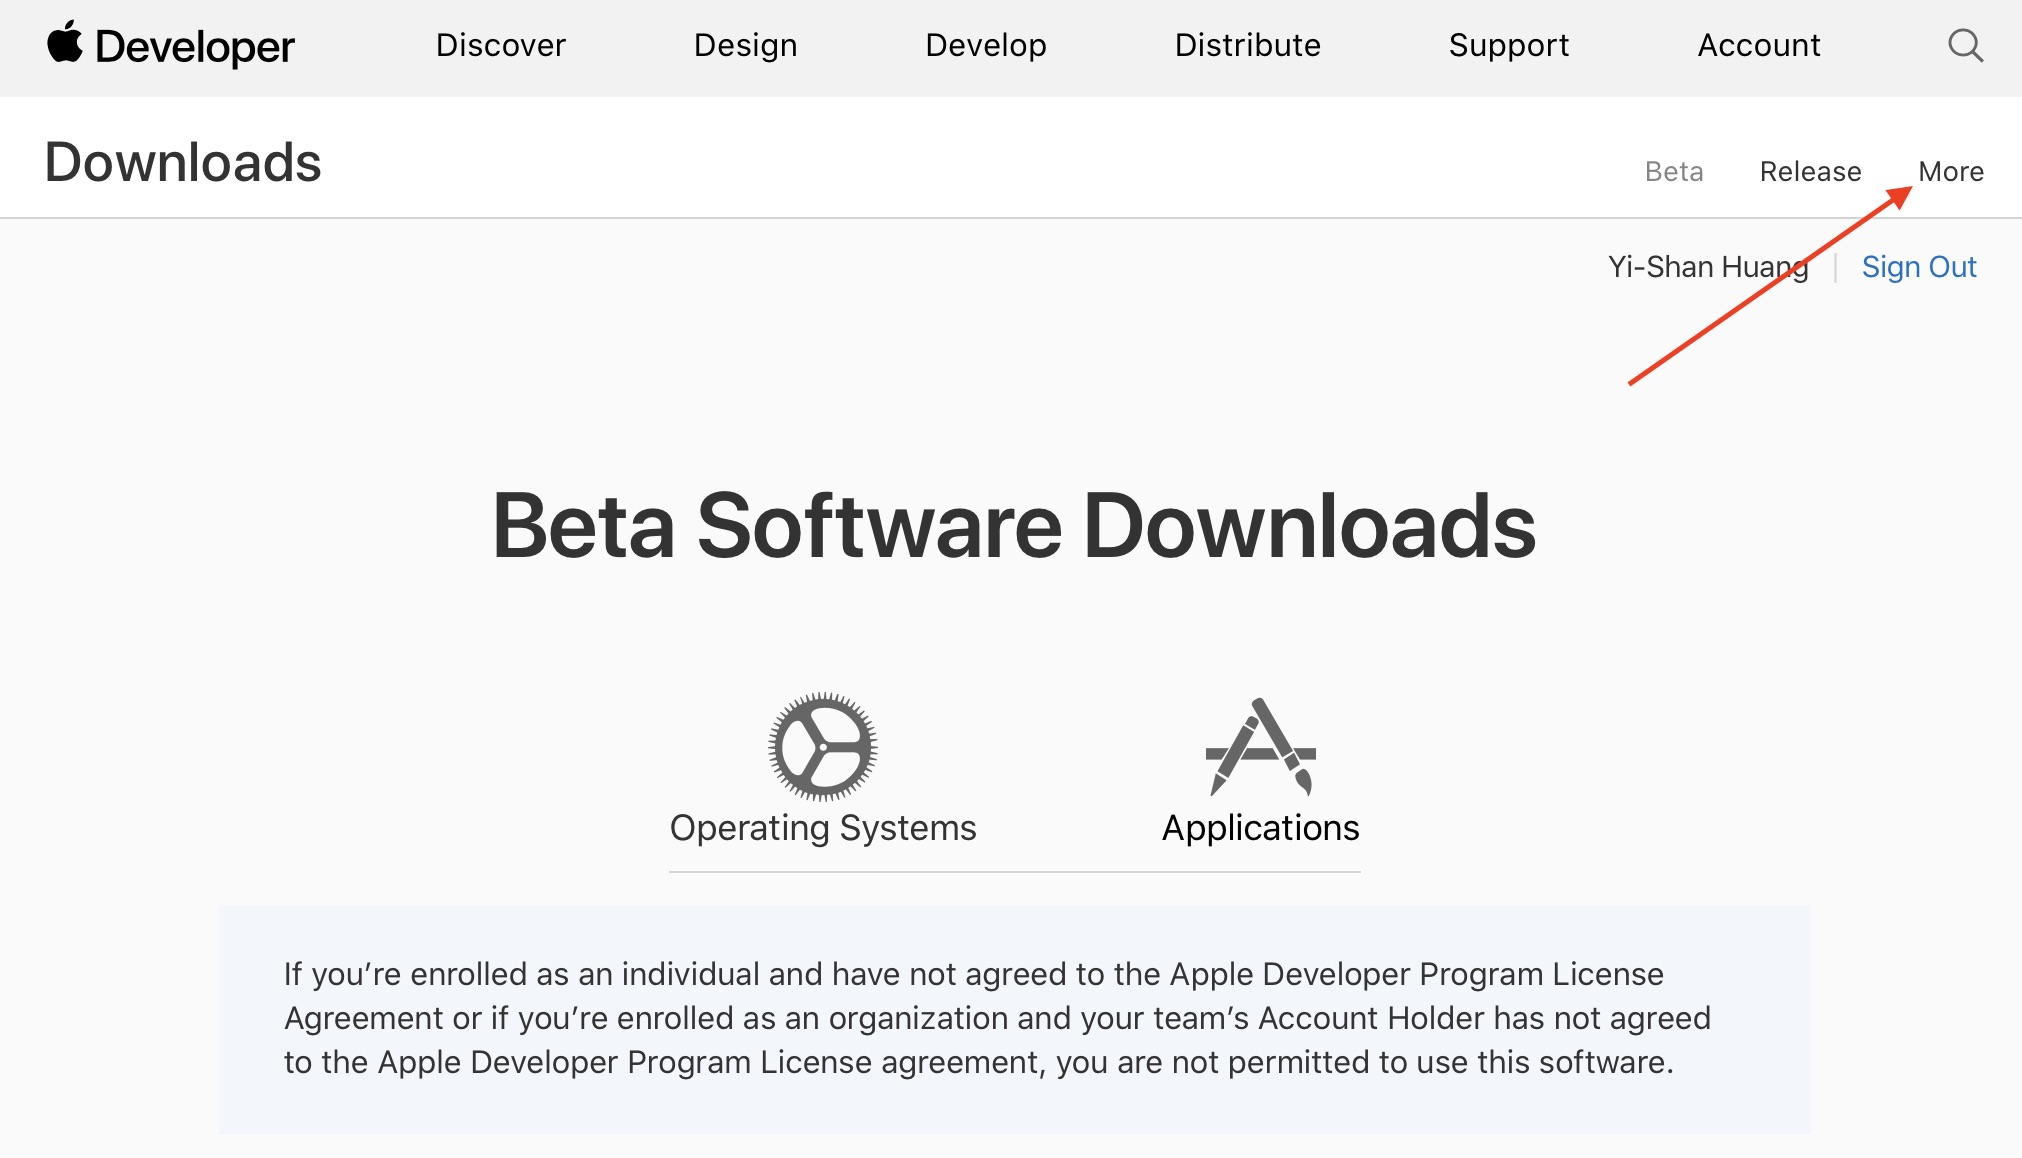The width and height of the screenshot is (2022, 1158).
Task: Click the Yi-Shan Huang account name
Action: (1707, 267)
